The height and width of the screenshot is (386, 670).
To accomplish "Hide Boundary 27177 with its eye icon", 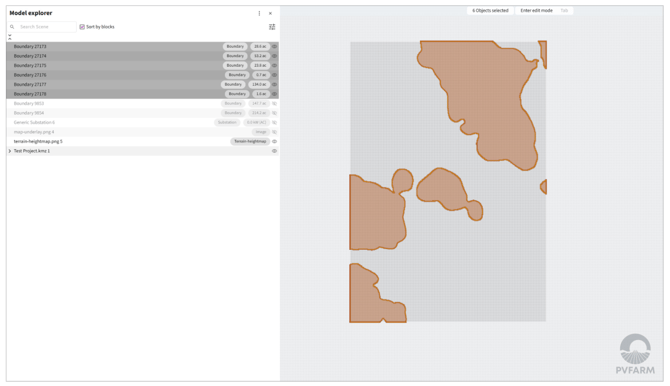I will click(x=274, y=85).
